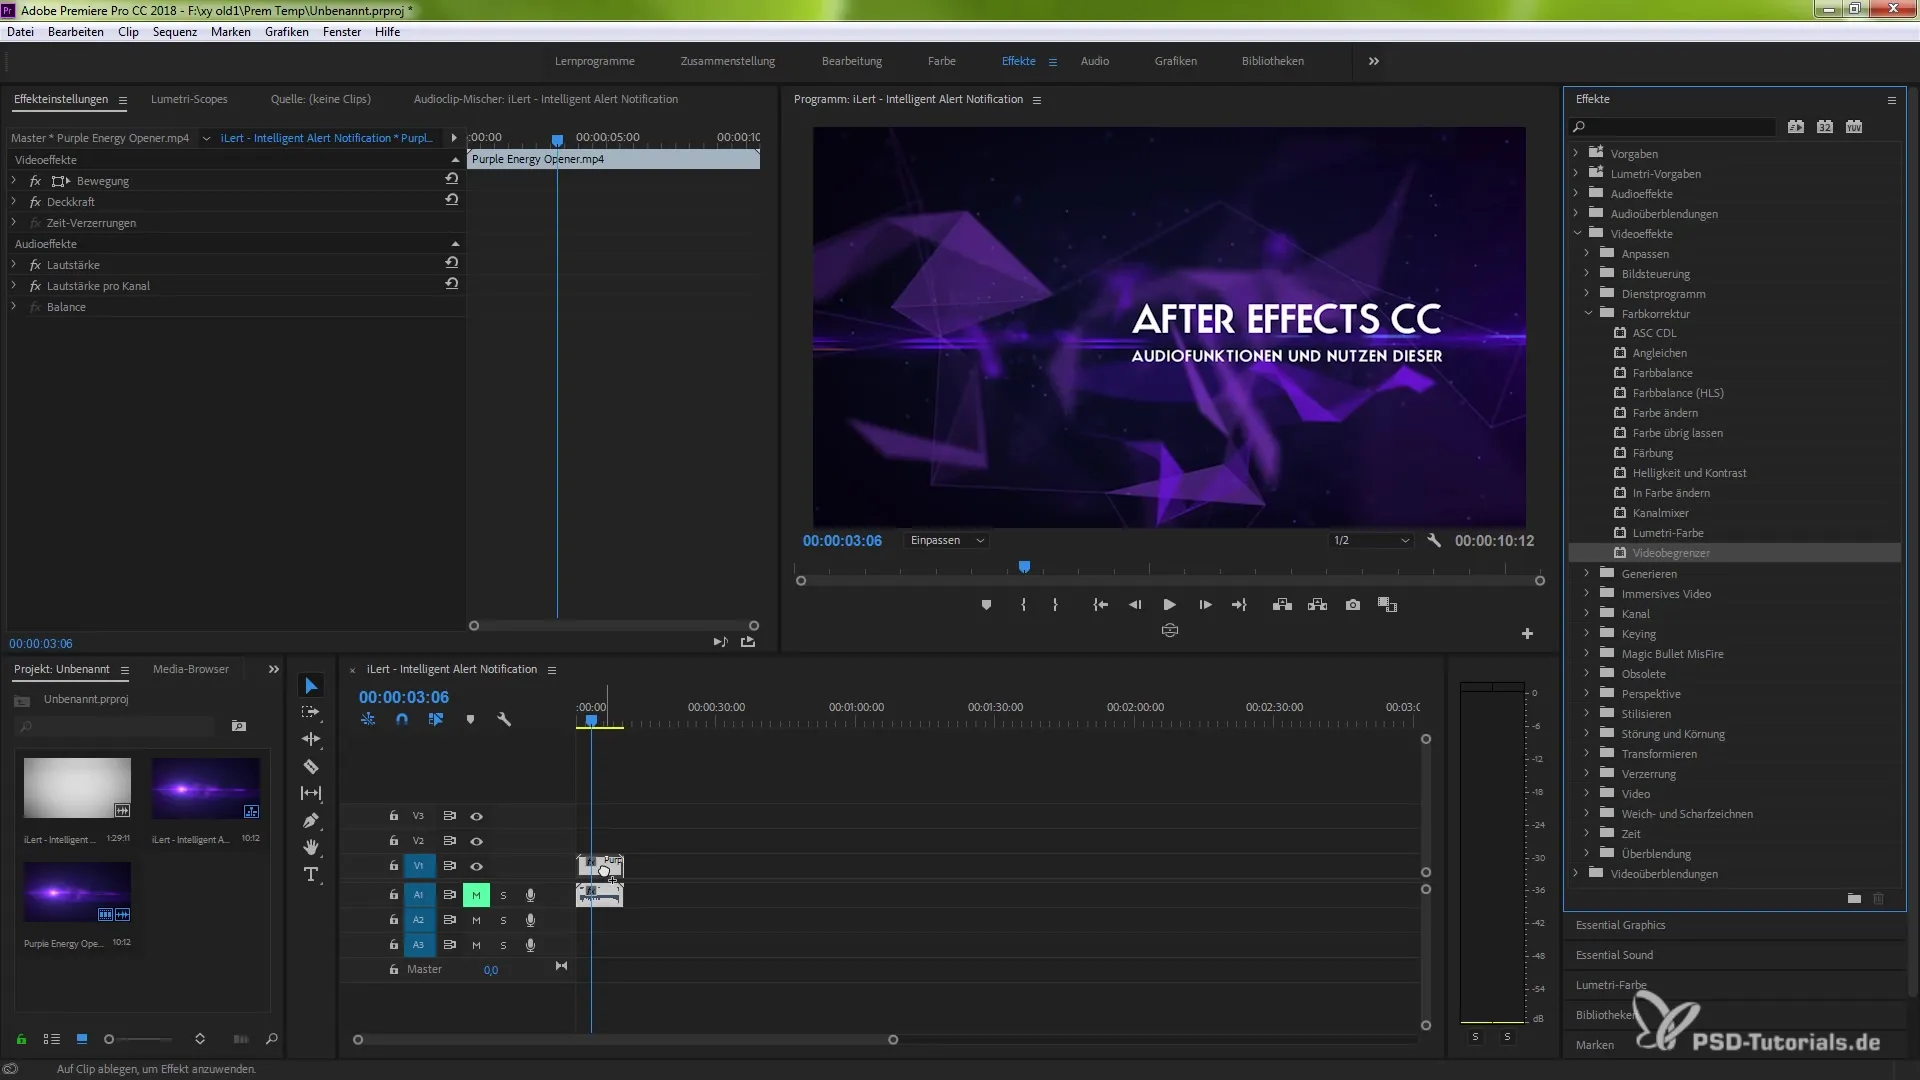Create new custom bin in Effects panel
The image size is (1920, 1080).
pos(1854,899)
